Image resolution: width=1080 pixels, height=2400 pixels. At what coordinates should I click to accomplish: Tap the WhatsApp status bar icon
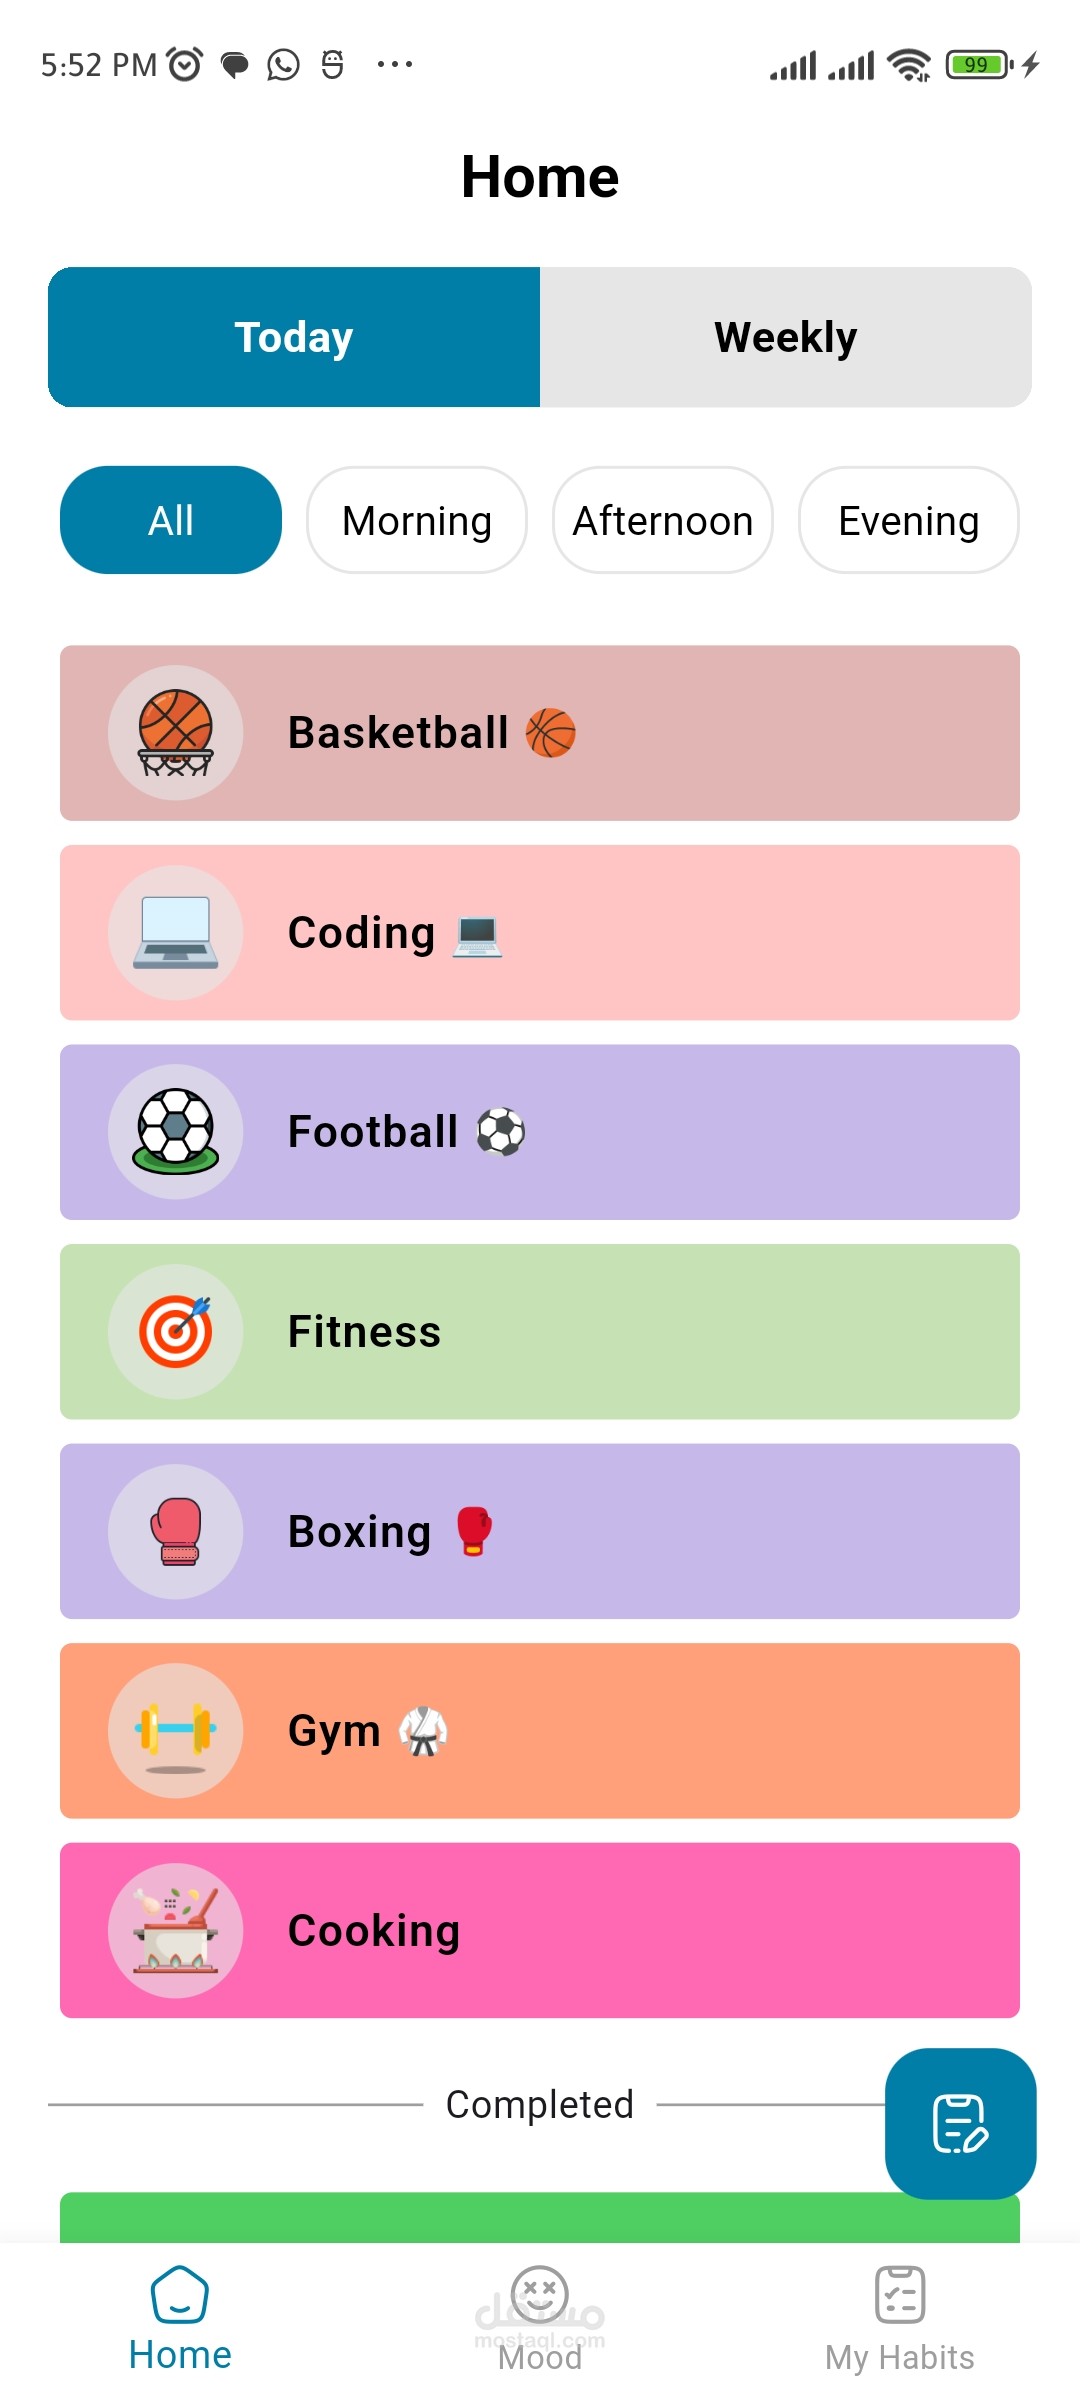pos(283,65)
